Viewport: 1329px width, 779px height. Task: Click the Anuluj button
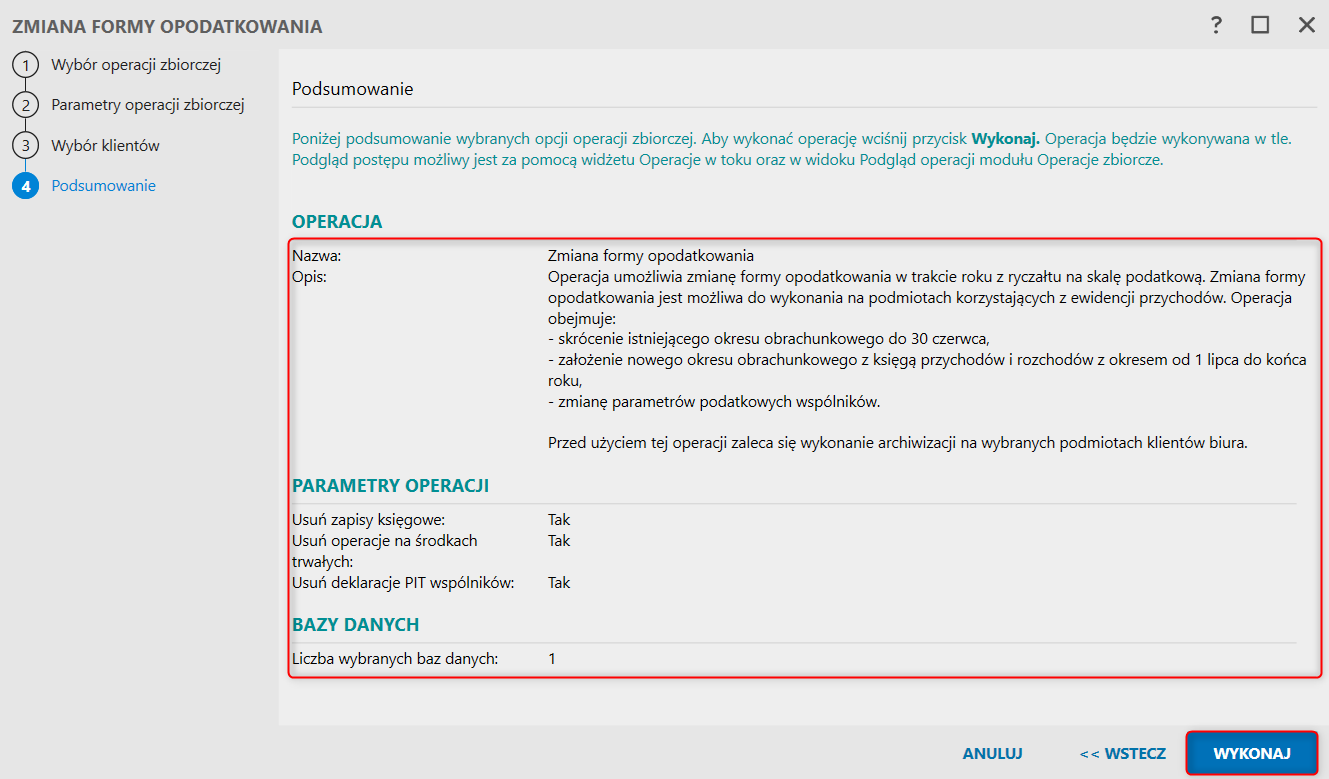(992, 753)
